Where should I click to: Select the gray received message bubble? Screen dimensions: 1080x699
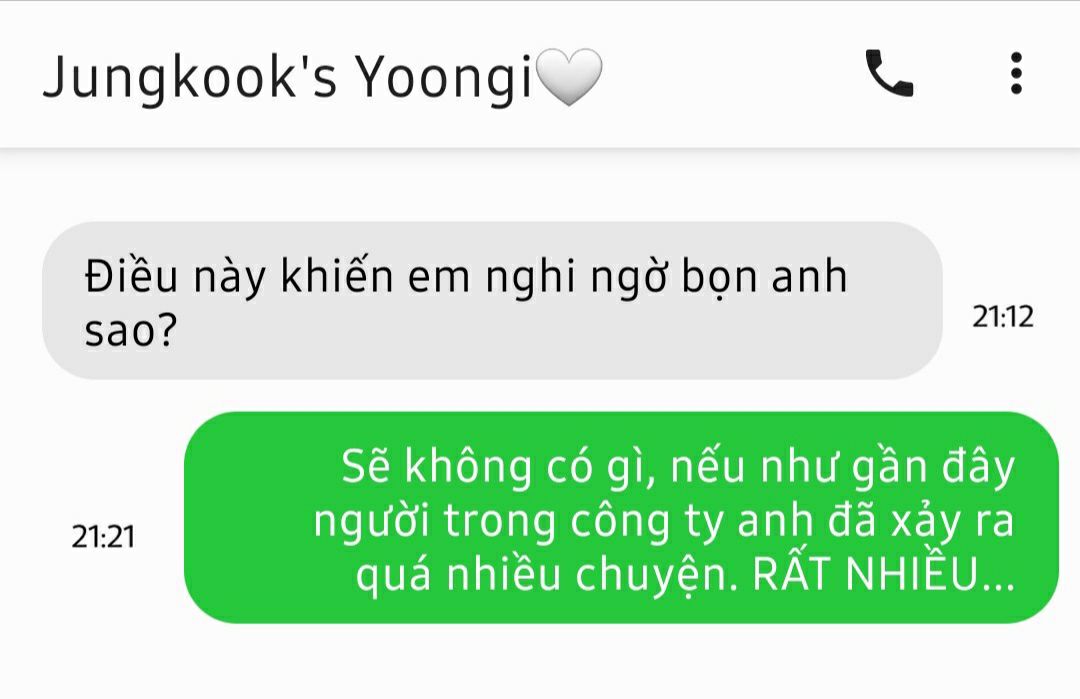tap(492, 300)
